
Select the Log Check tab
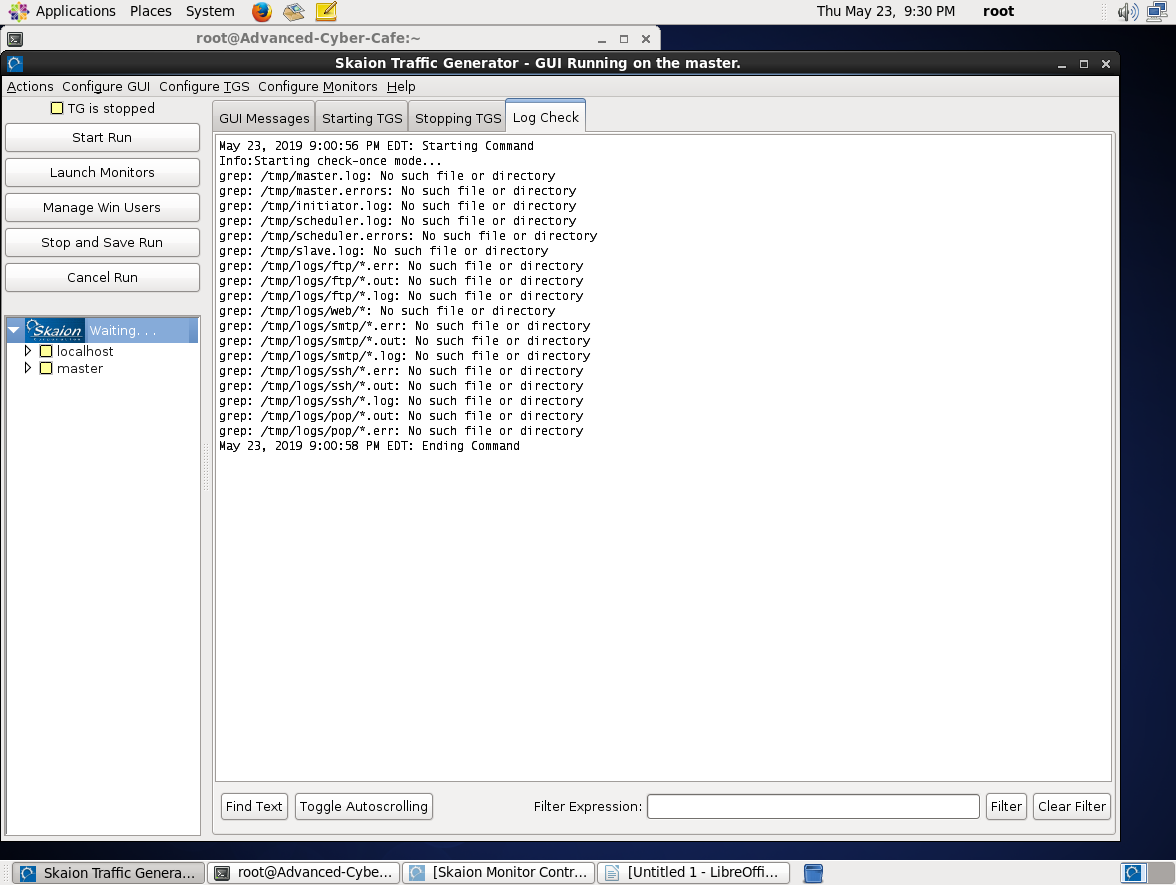[545, 117]
